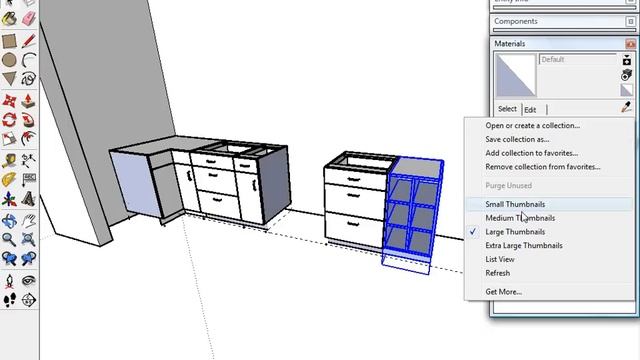Click the standalone three-drawer cabinet
This screenshot has height=360, width=640.
356,201
